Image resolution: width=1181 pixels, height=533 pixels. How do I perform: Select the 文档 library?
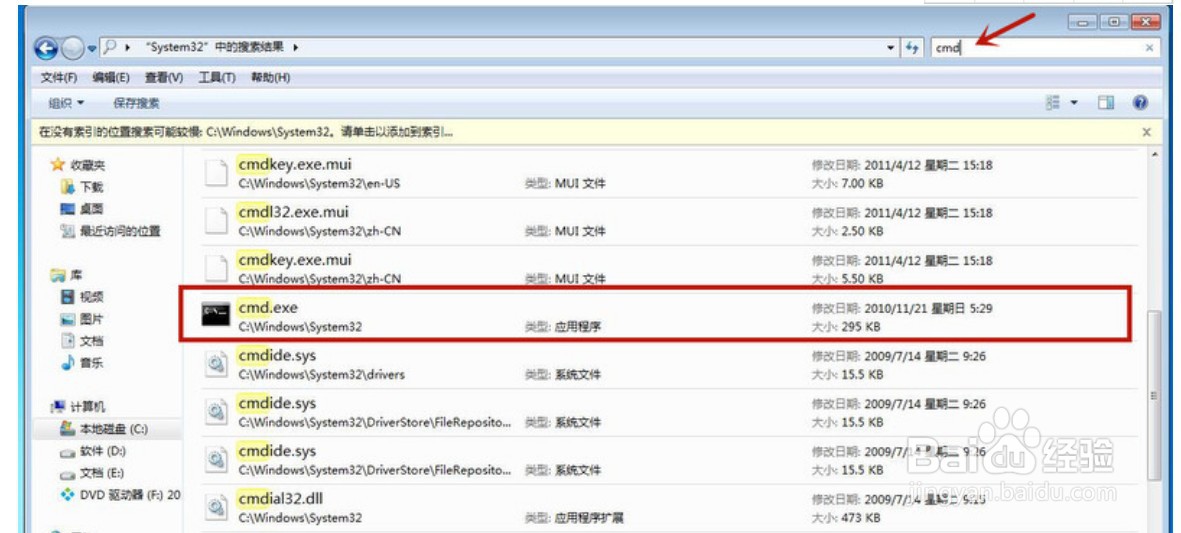pyautogui.click(x=83, y=340)
